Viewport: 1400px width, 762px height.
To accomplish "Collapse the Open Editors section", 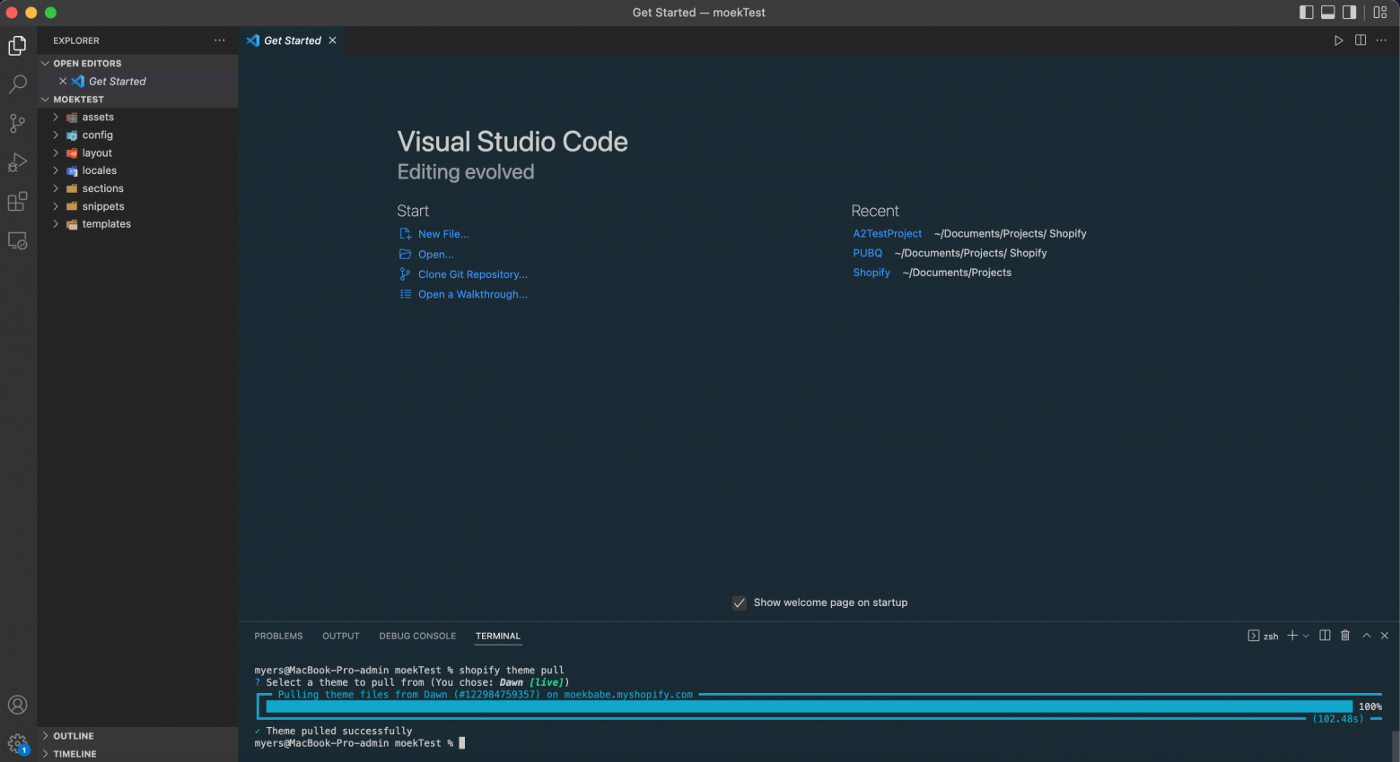I will point(138,63).
